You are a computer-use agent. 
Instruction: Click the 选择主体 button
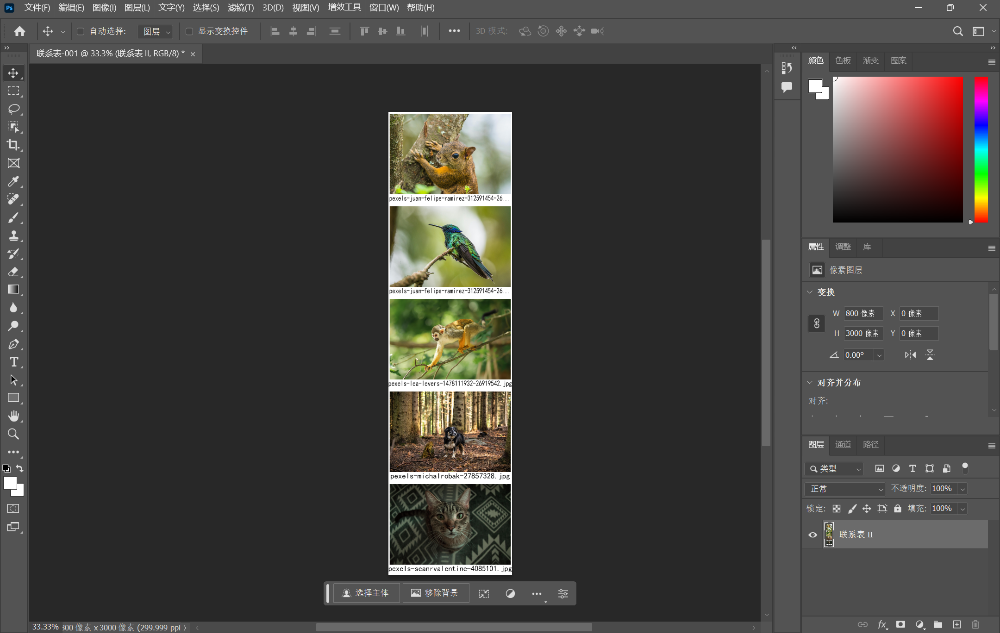pos(365,593)
